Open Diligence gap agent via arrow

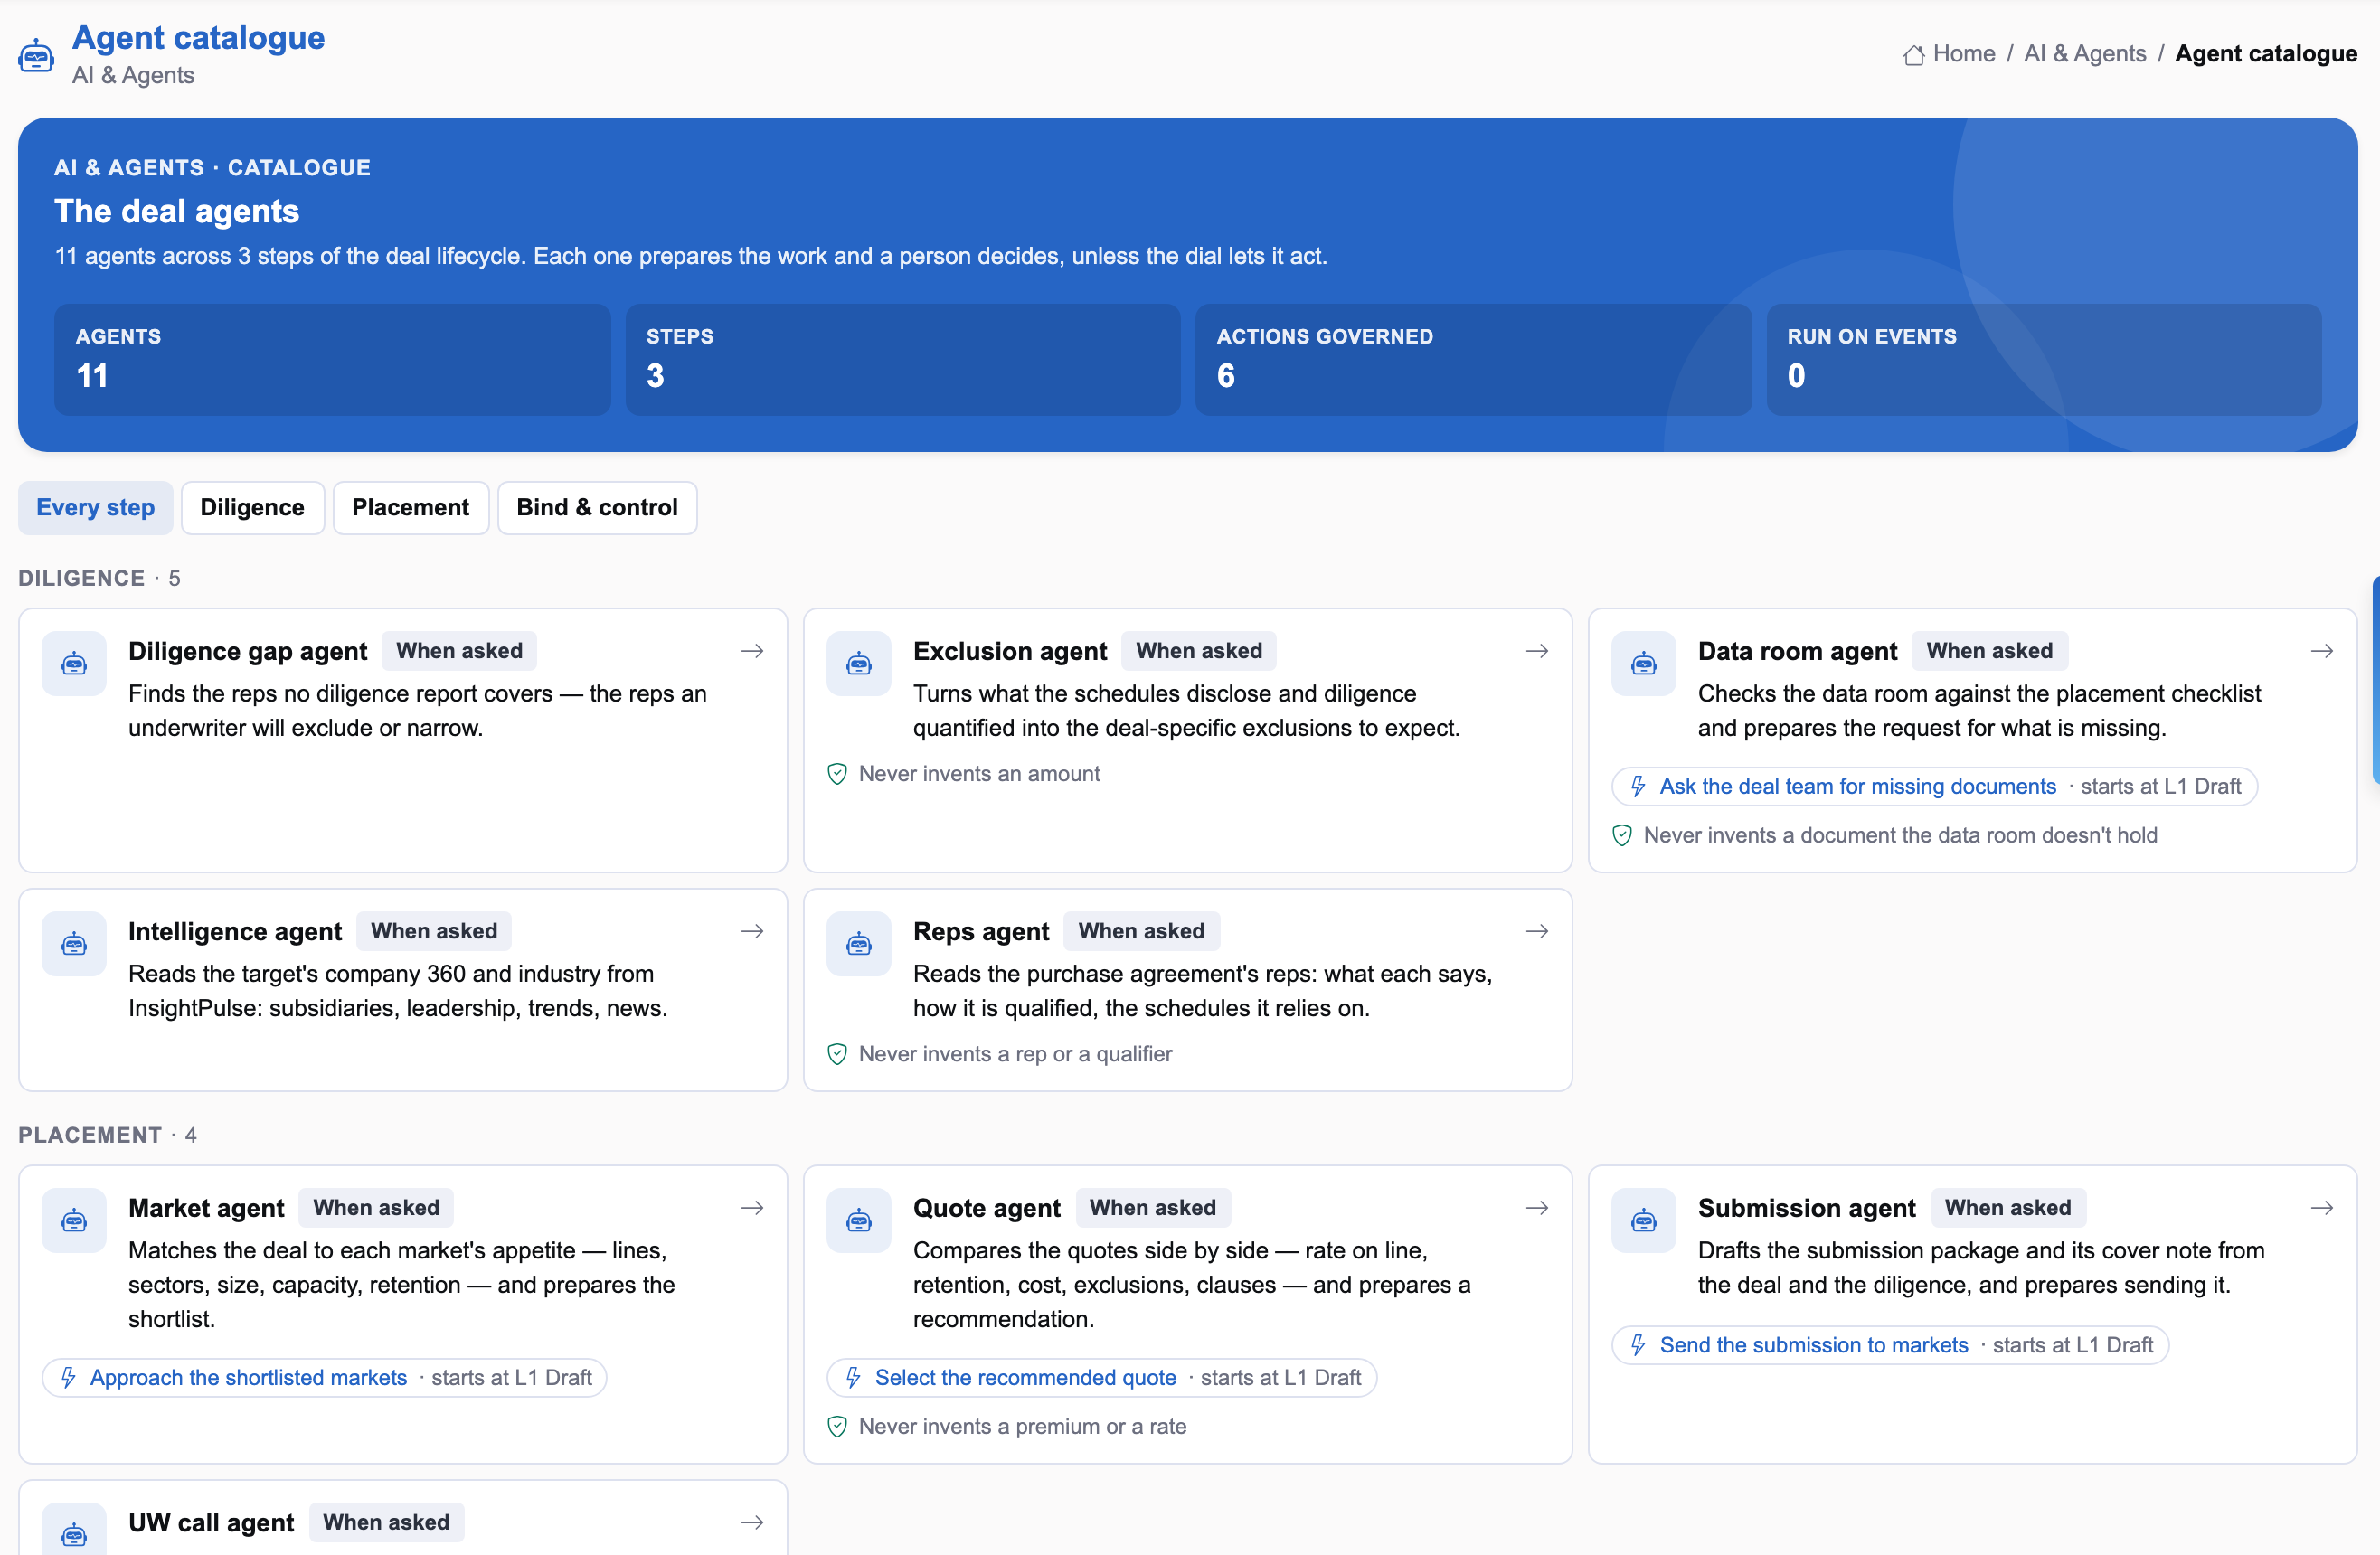pyautogui.click(x=752, y=651)
